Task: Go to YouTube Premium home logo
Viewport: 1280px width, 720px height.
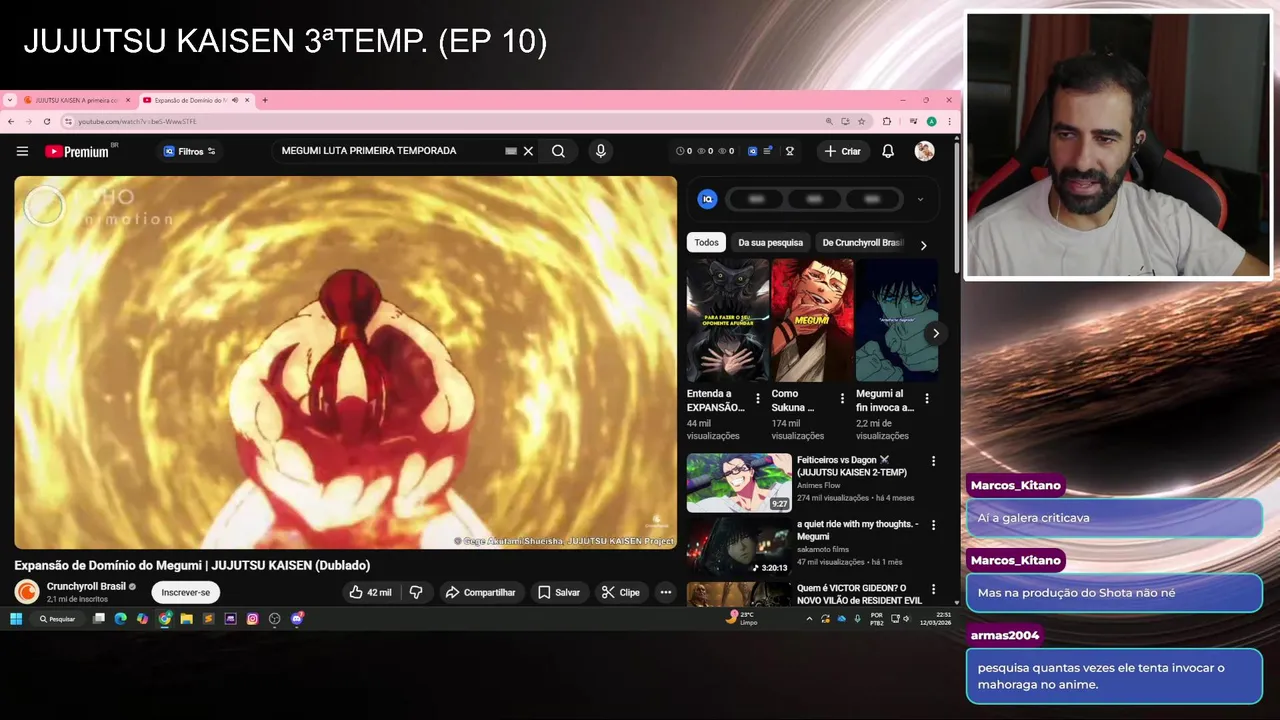Action: click(x=79, y=151)
